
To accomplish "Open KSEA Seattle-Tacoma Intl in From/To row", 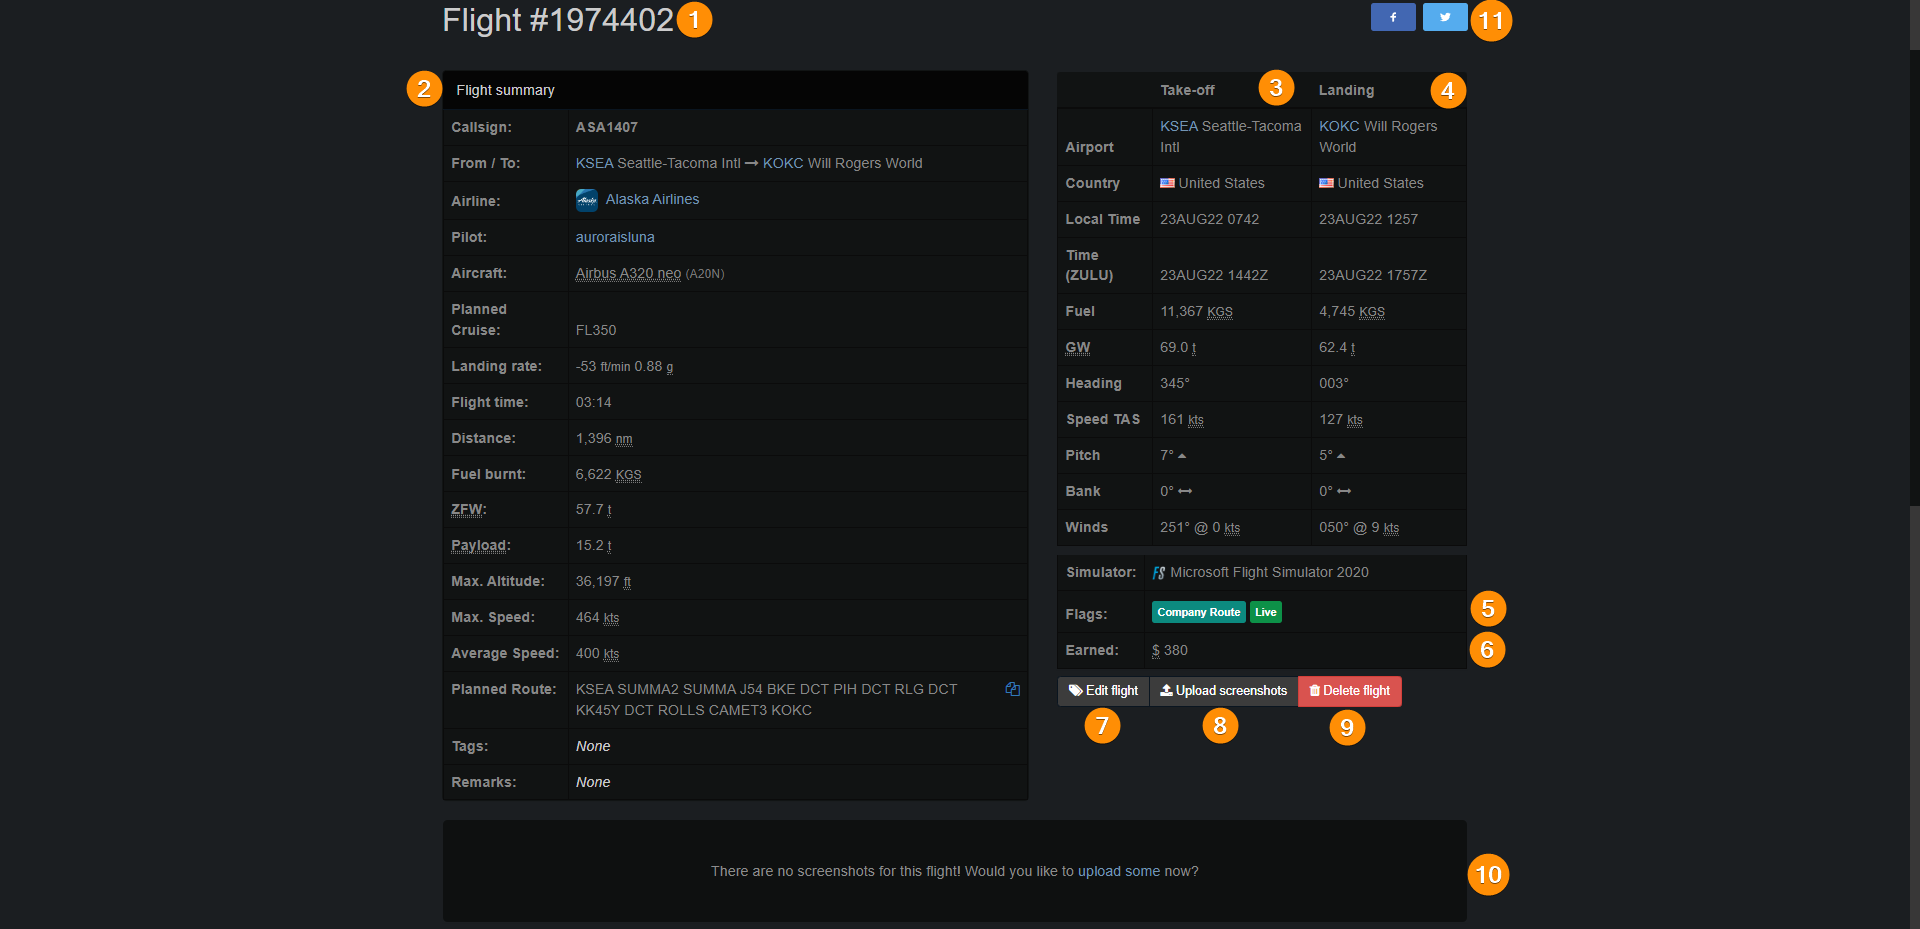I will pos(658,163).
